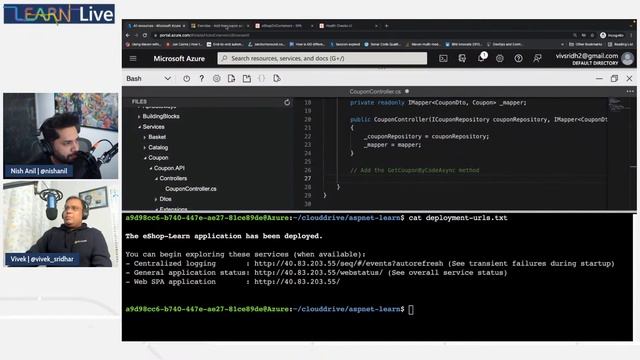Open Cloud Shell settings gear
The width and height of the screenshot is (640, 360).
coord(216,78)
